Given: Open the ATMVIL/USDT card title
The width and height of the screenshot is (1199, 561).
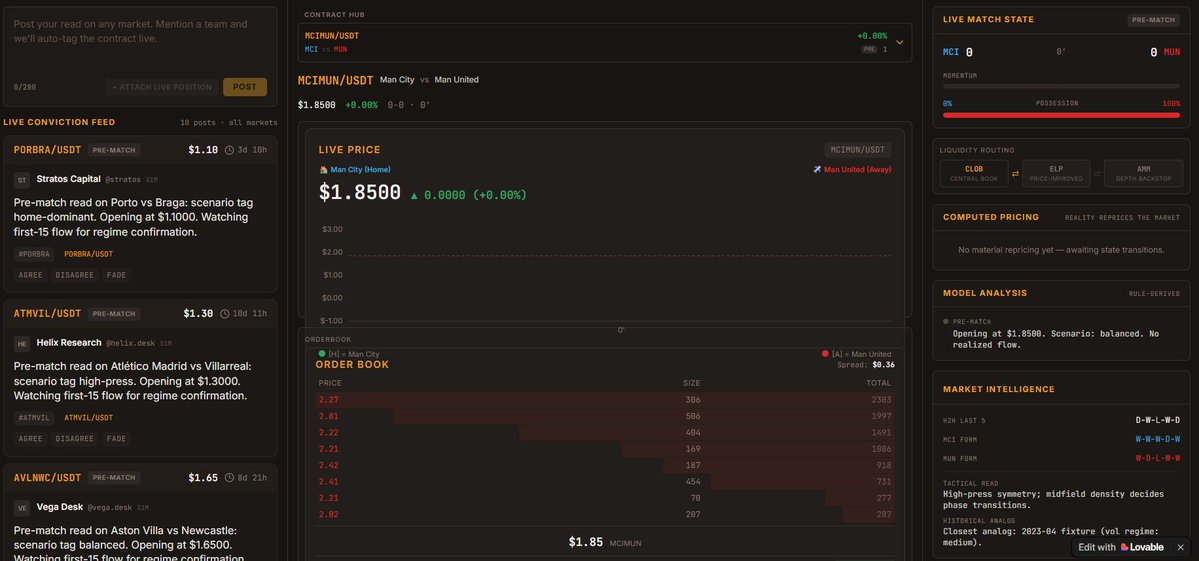Looking at the screenshot, I should coord(47,313).
